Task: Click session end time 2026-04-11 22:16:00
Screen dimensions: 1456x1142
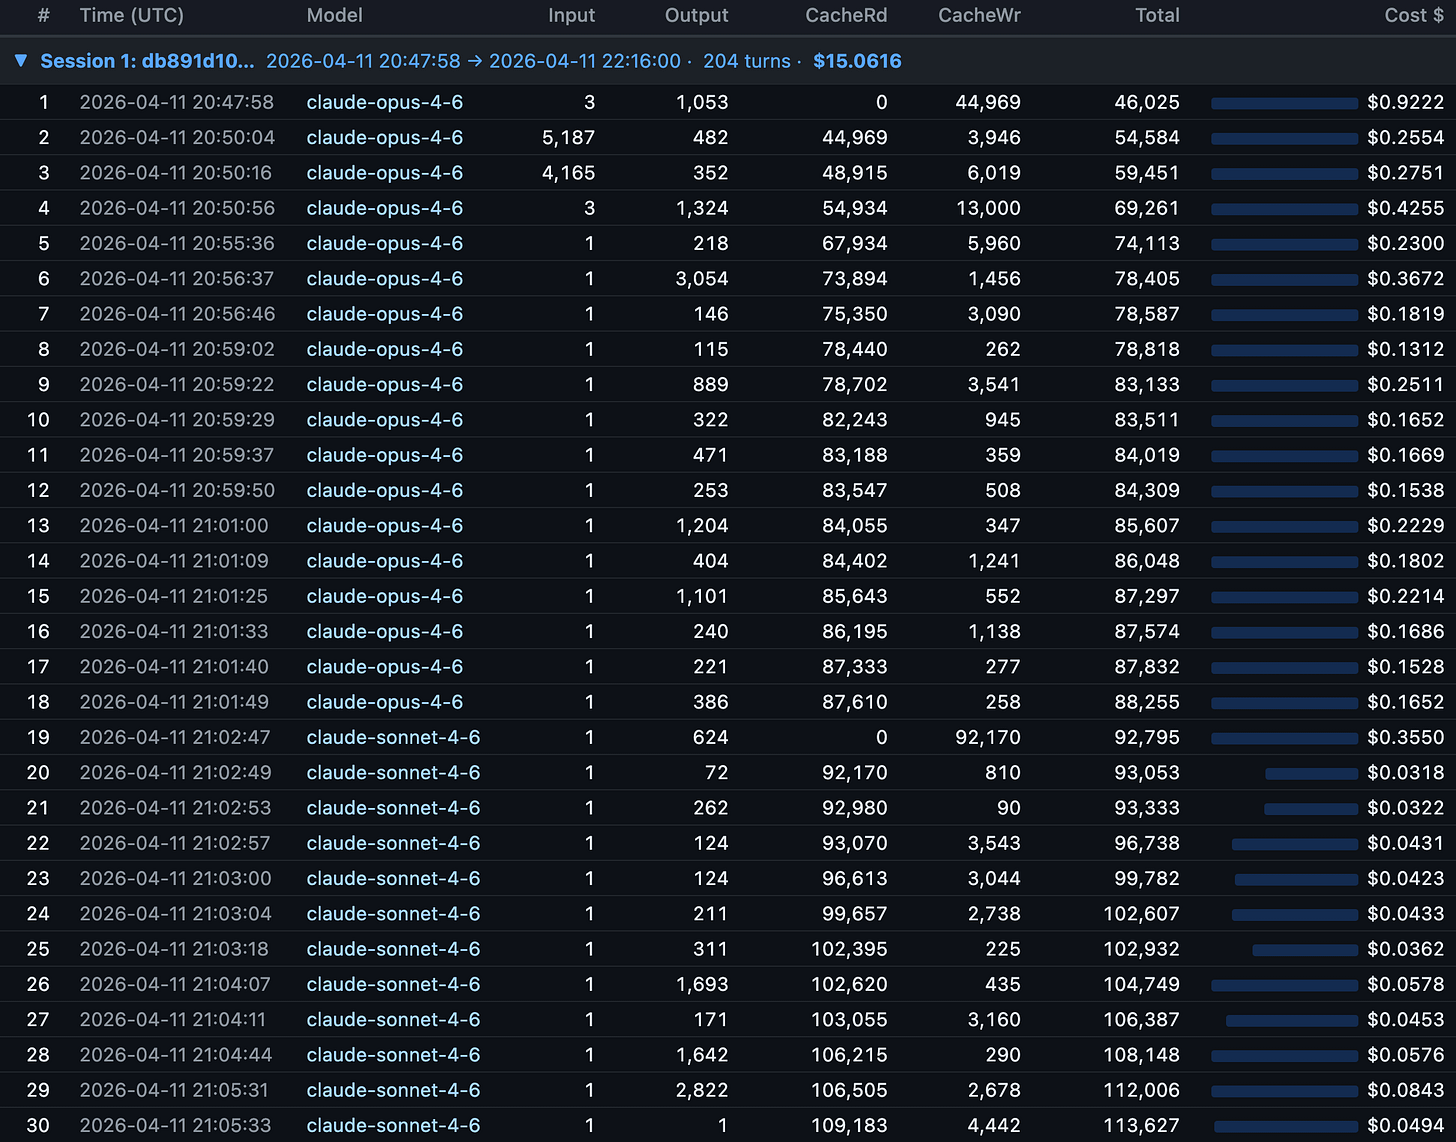Action: click(584, 61)
